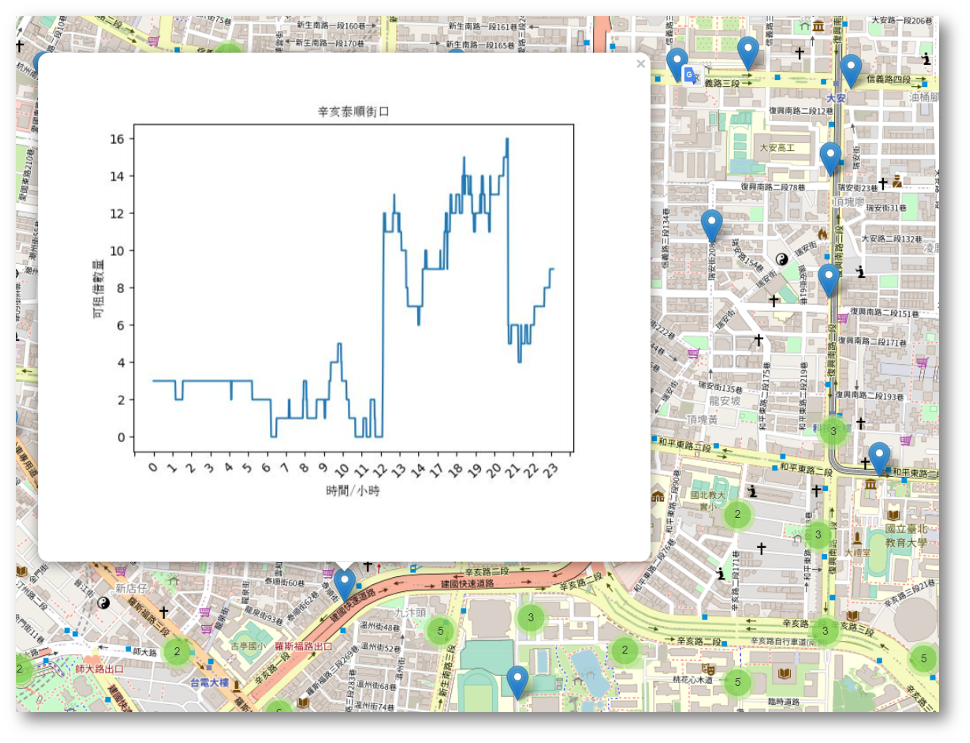
Task: Click the cluster of 3 near 國立臺北教育大學
Action: pos(817,534)
